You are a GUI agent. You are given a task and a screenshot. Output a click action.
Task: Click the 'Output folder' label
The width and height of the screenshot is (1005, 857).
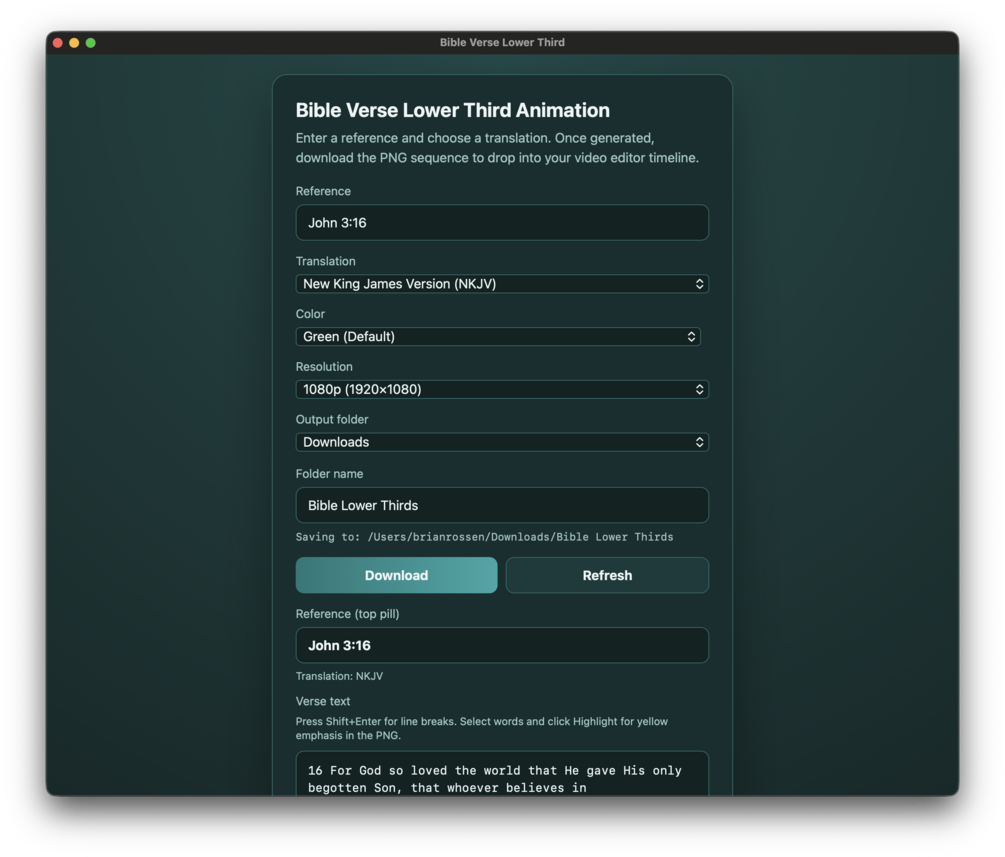(332, 419)
